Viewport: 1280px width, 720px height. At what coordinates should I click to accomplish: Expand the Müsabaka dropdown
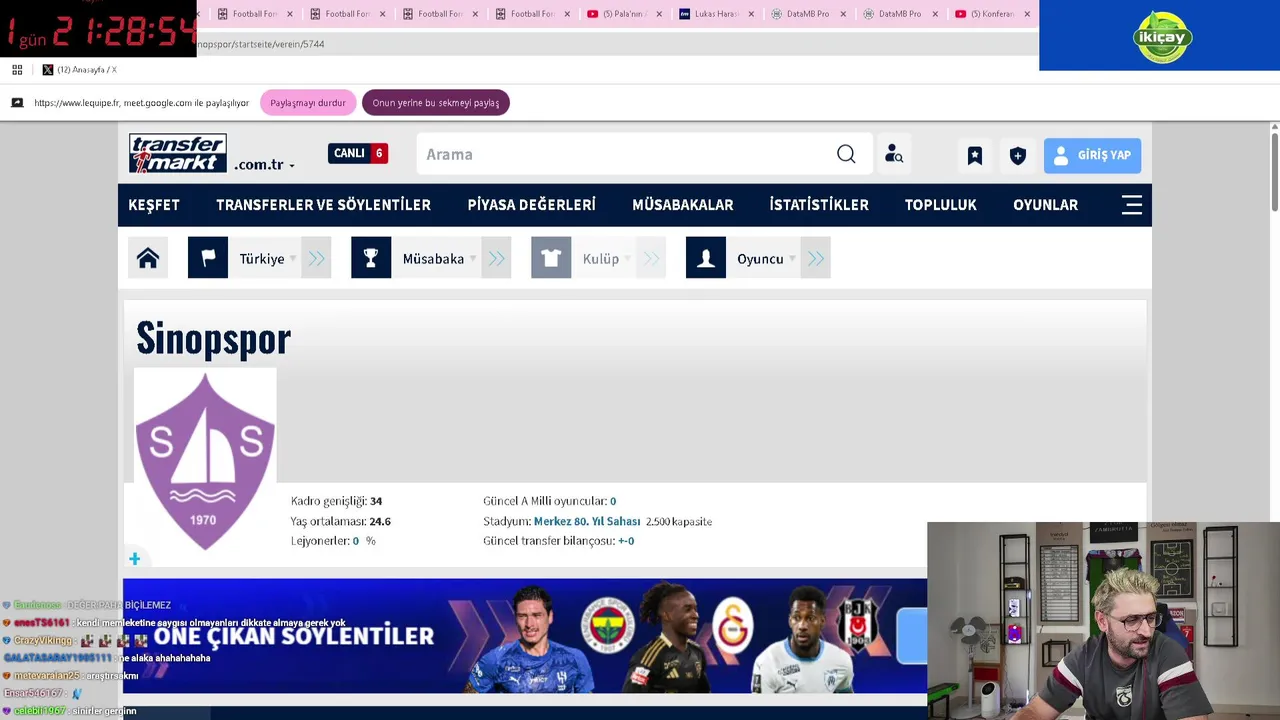[439, 258]
